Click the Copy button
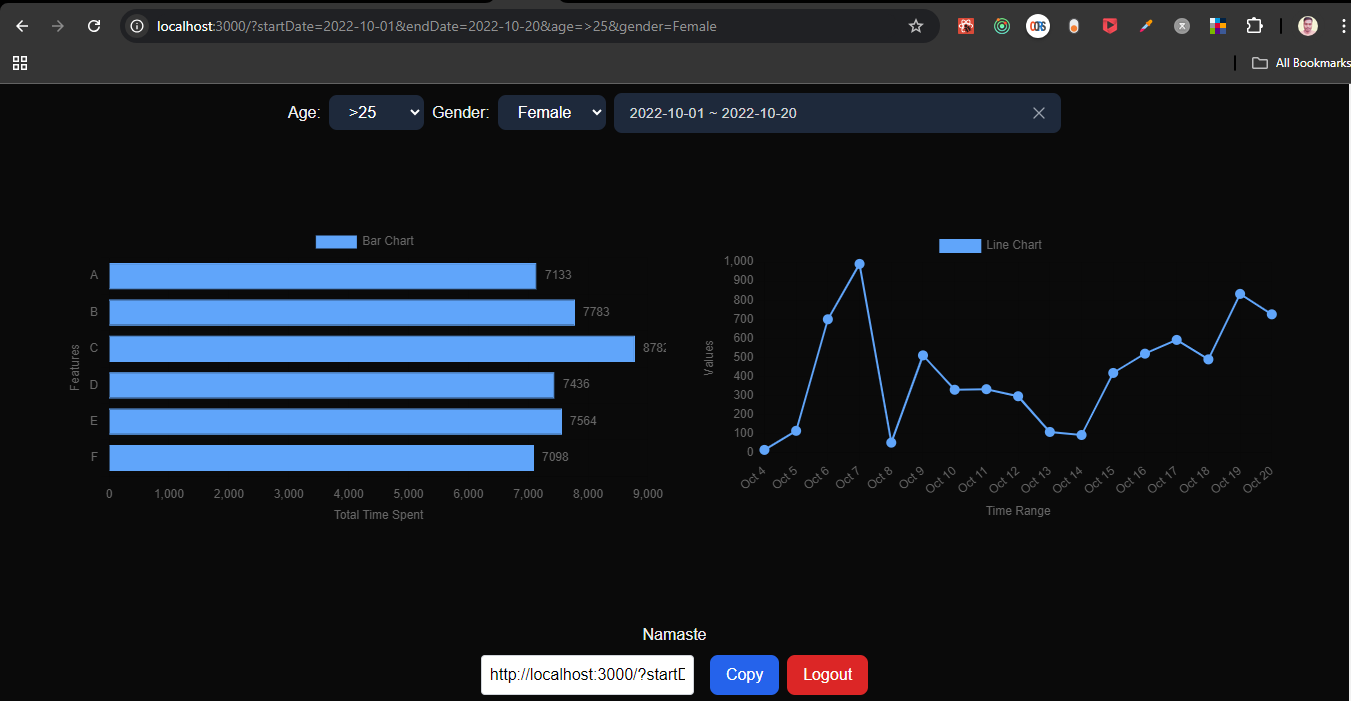The image size is (1351, 701). 744,675
